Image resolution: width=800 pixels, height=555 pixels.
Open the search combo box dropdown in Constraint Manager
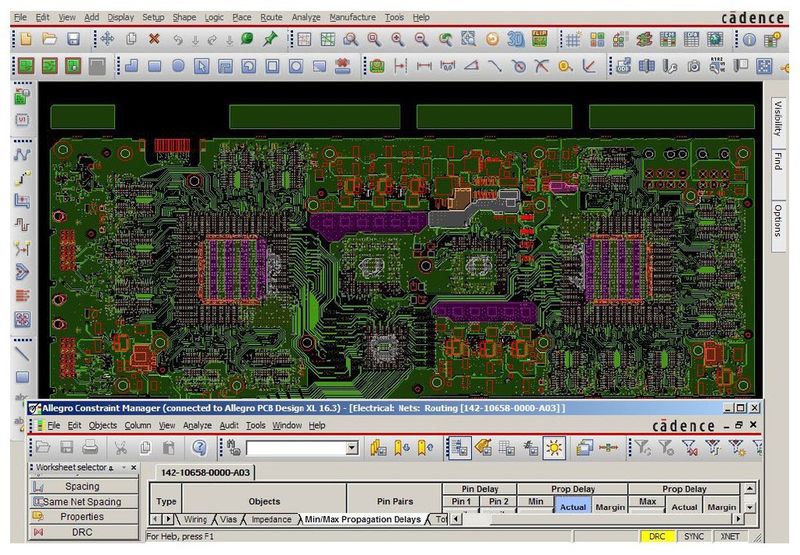pyautogui.click(x=352, y=448)
